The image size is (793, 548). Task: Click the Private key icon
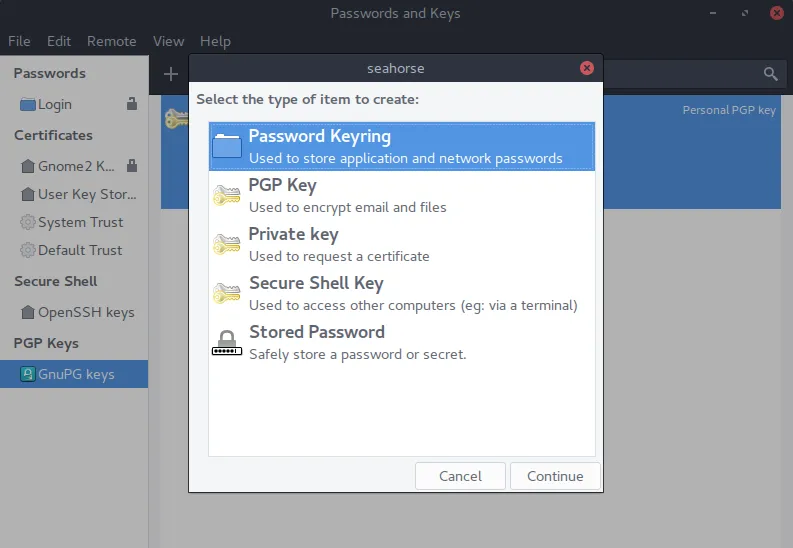[x=227, y=244]
